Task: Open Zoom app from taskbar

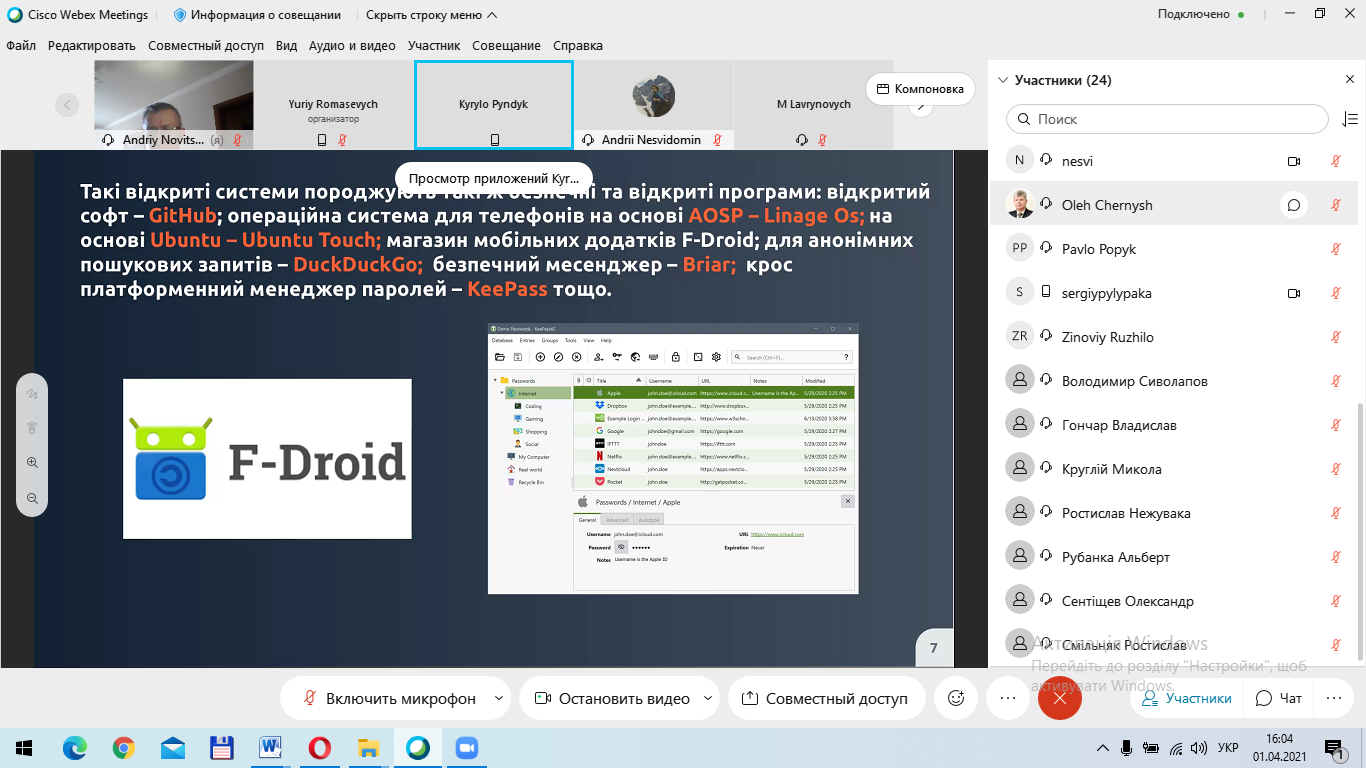Action: pos(467,748)
